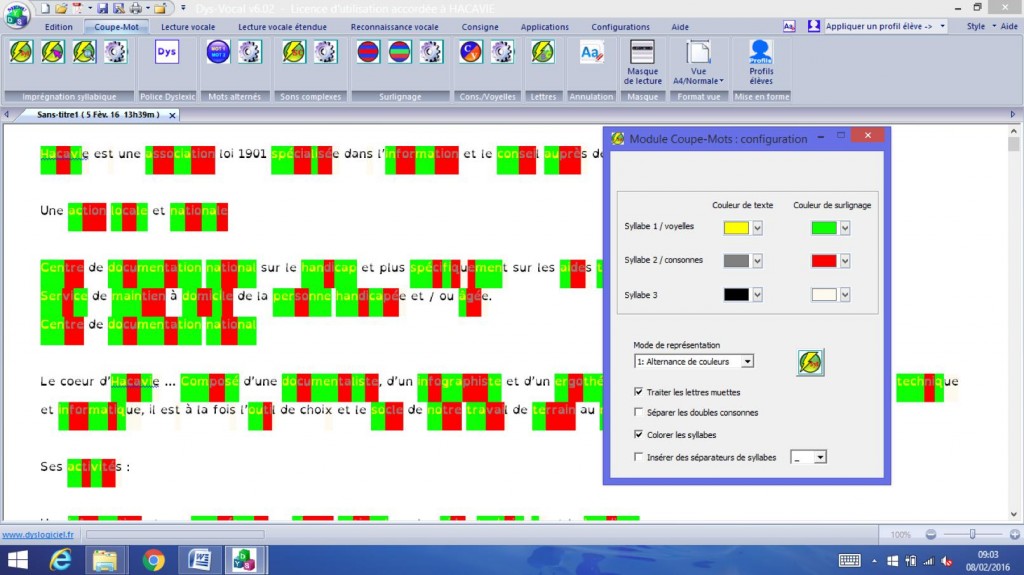Switch to the Lecture vocale tab

(x=187, y=27)
